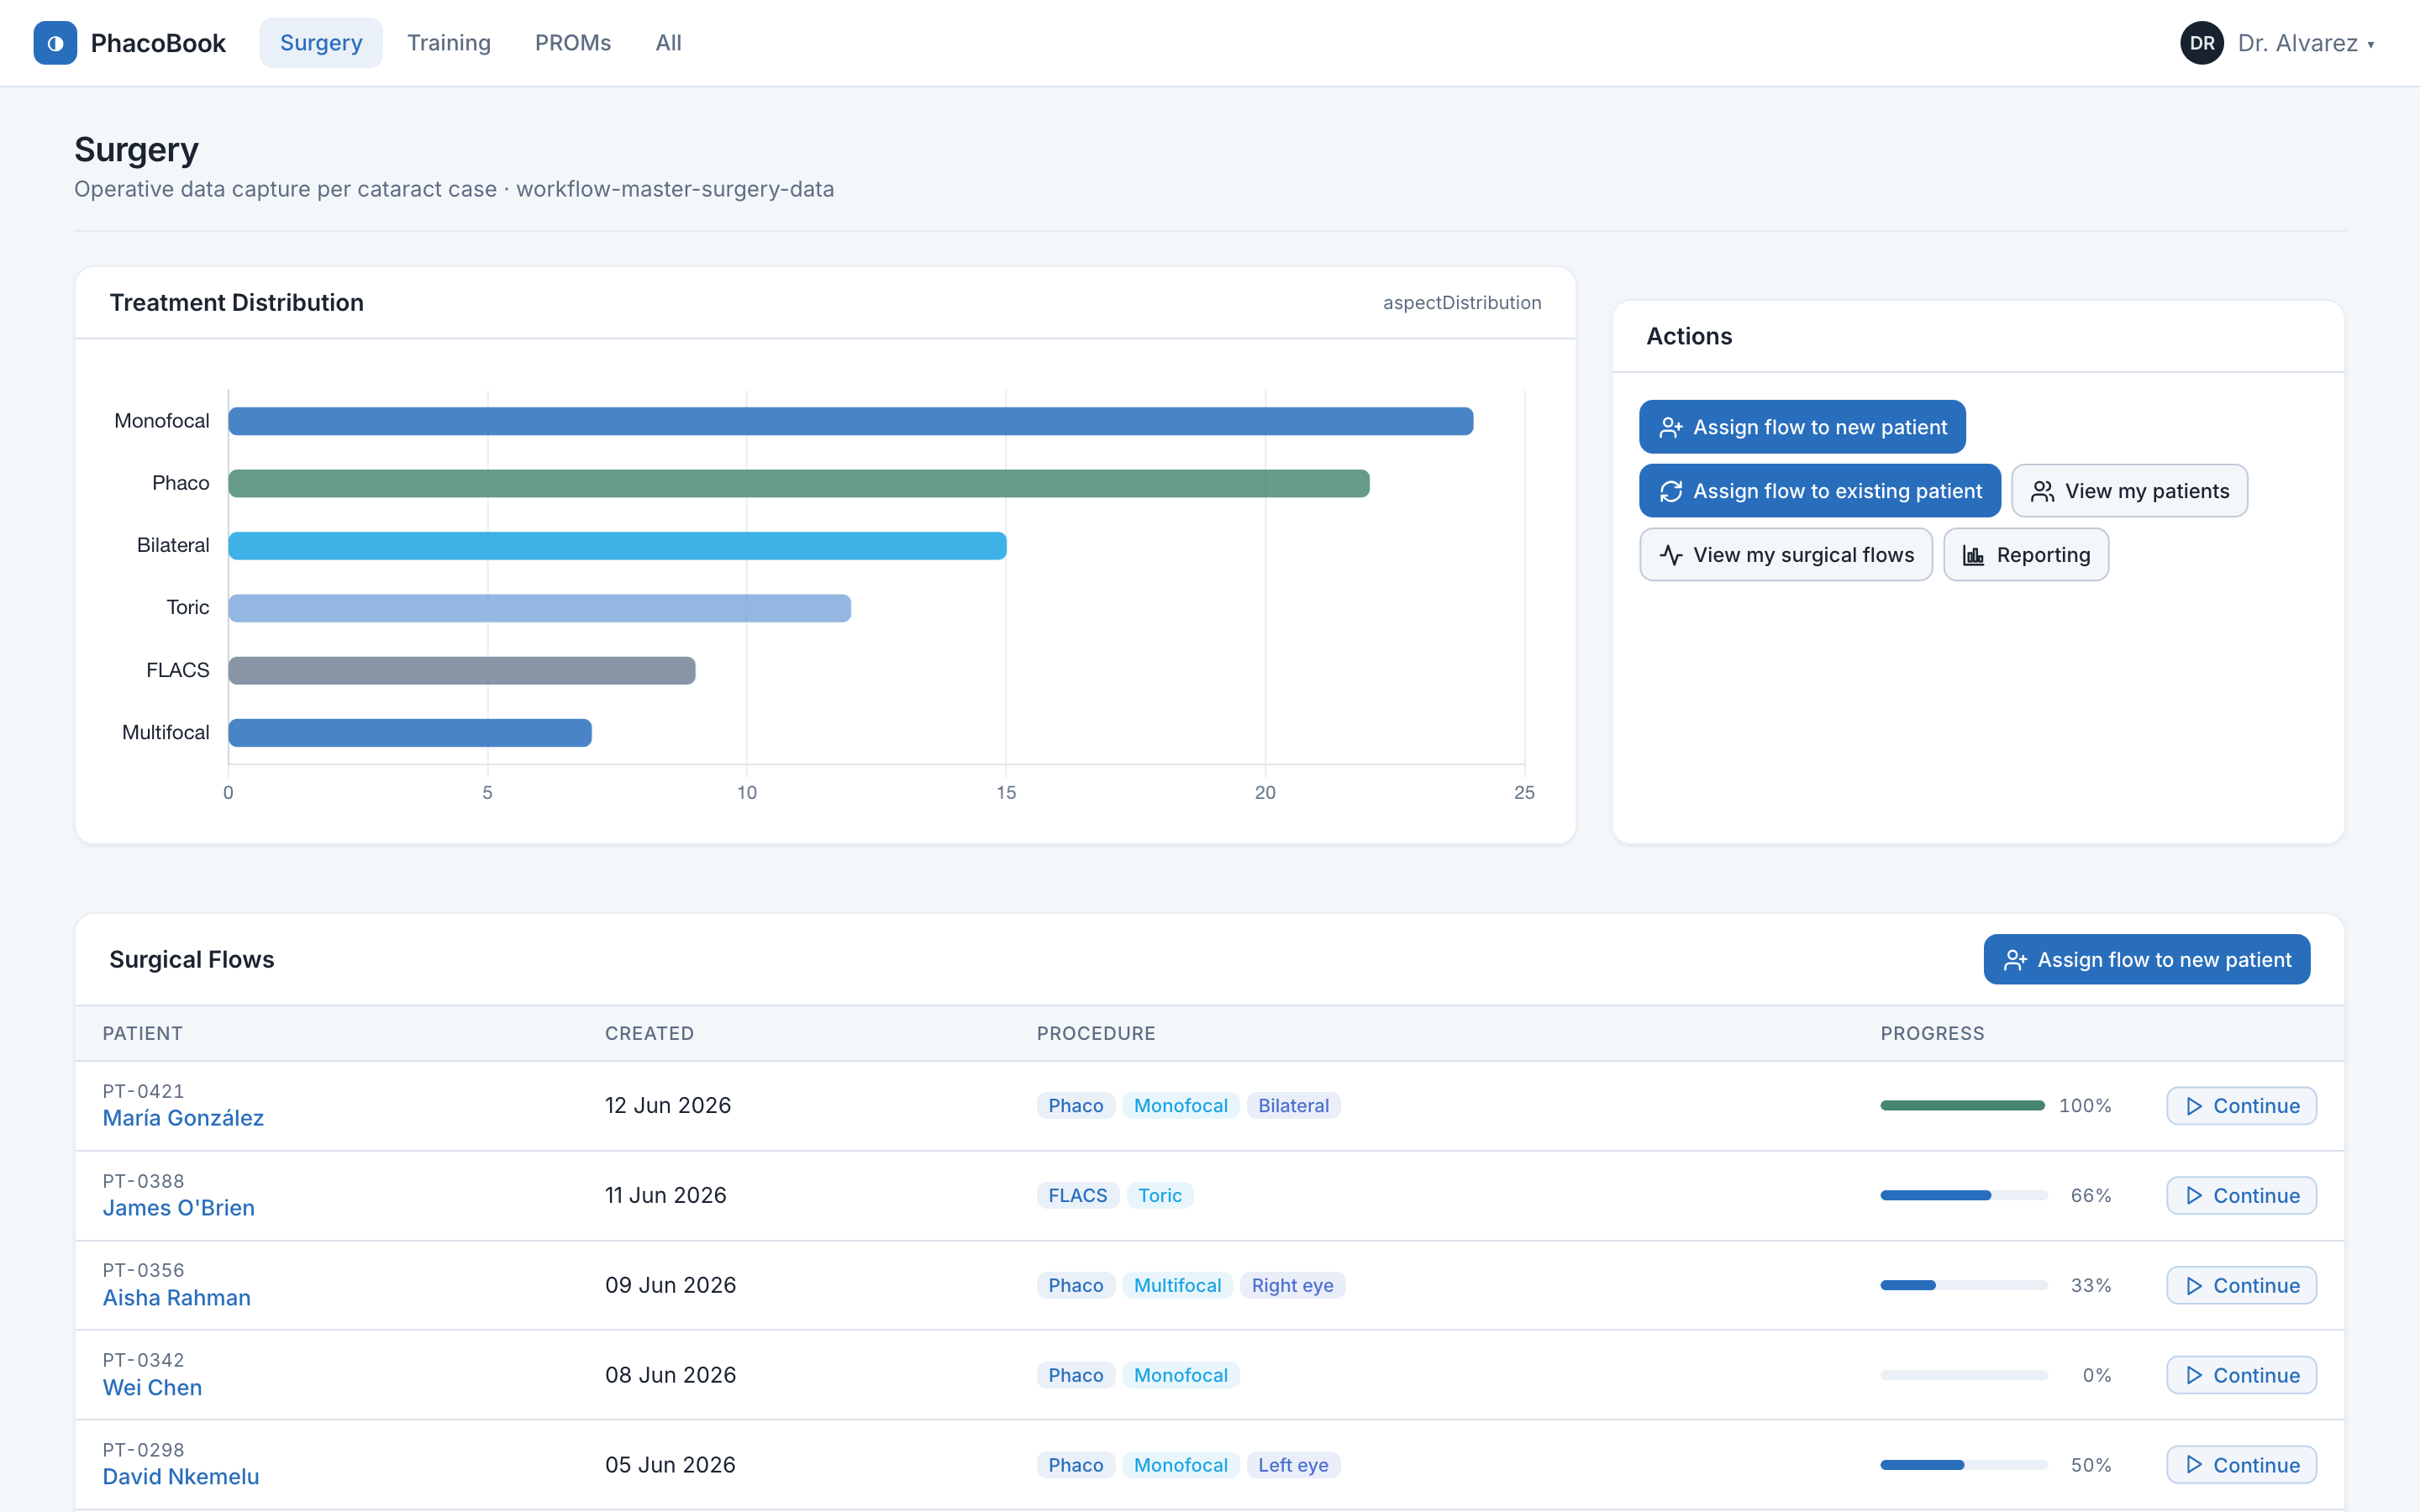Click the Multifocal bar in the chart
This screenshot has width=2420, height=1512.
pos(410,733)
